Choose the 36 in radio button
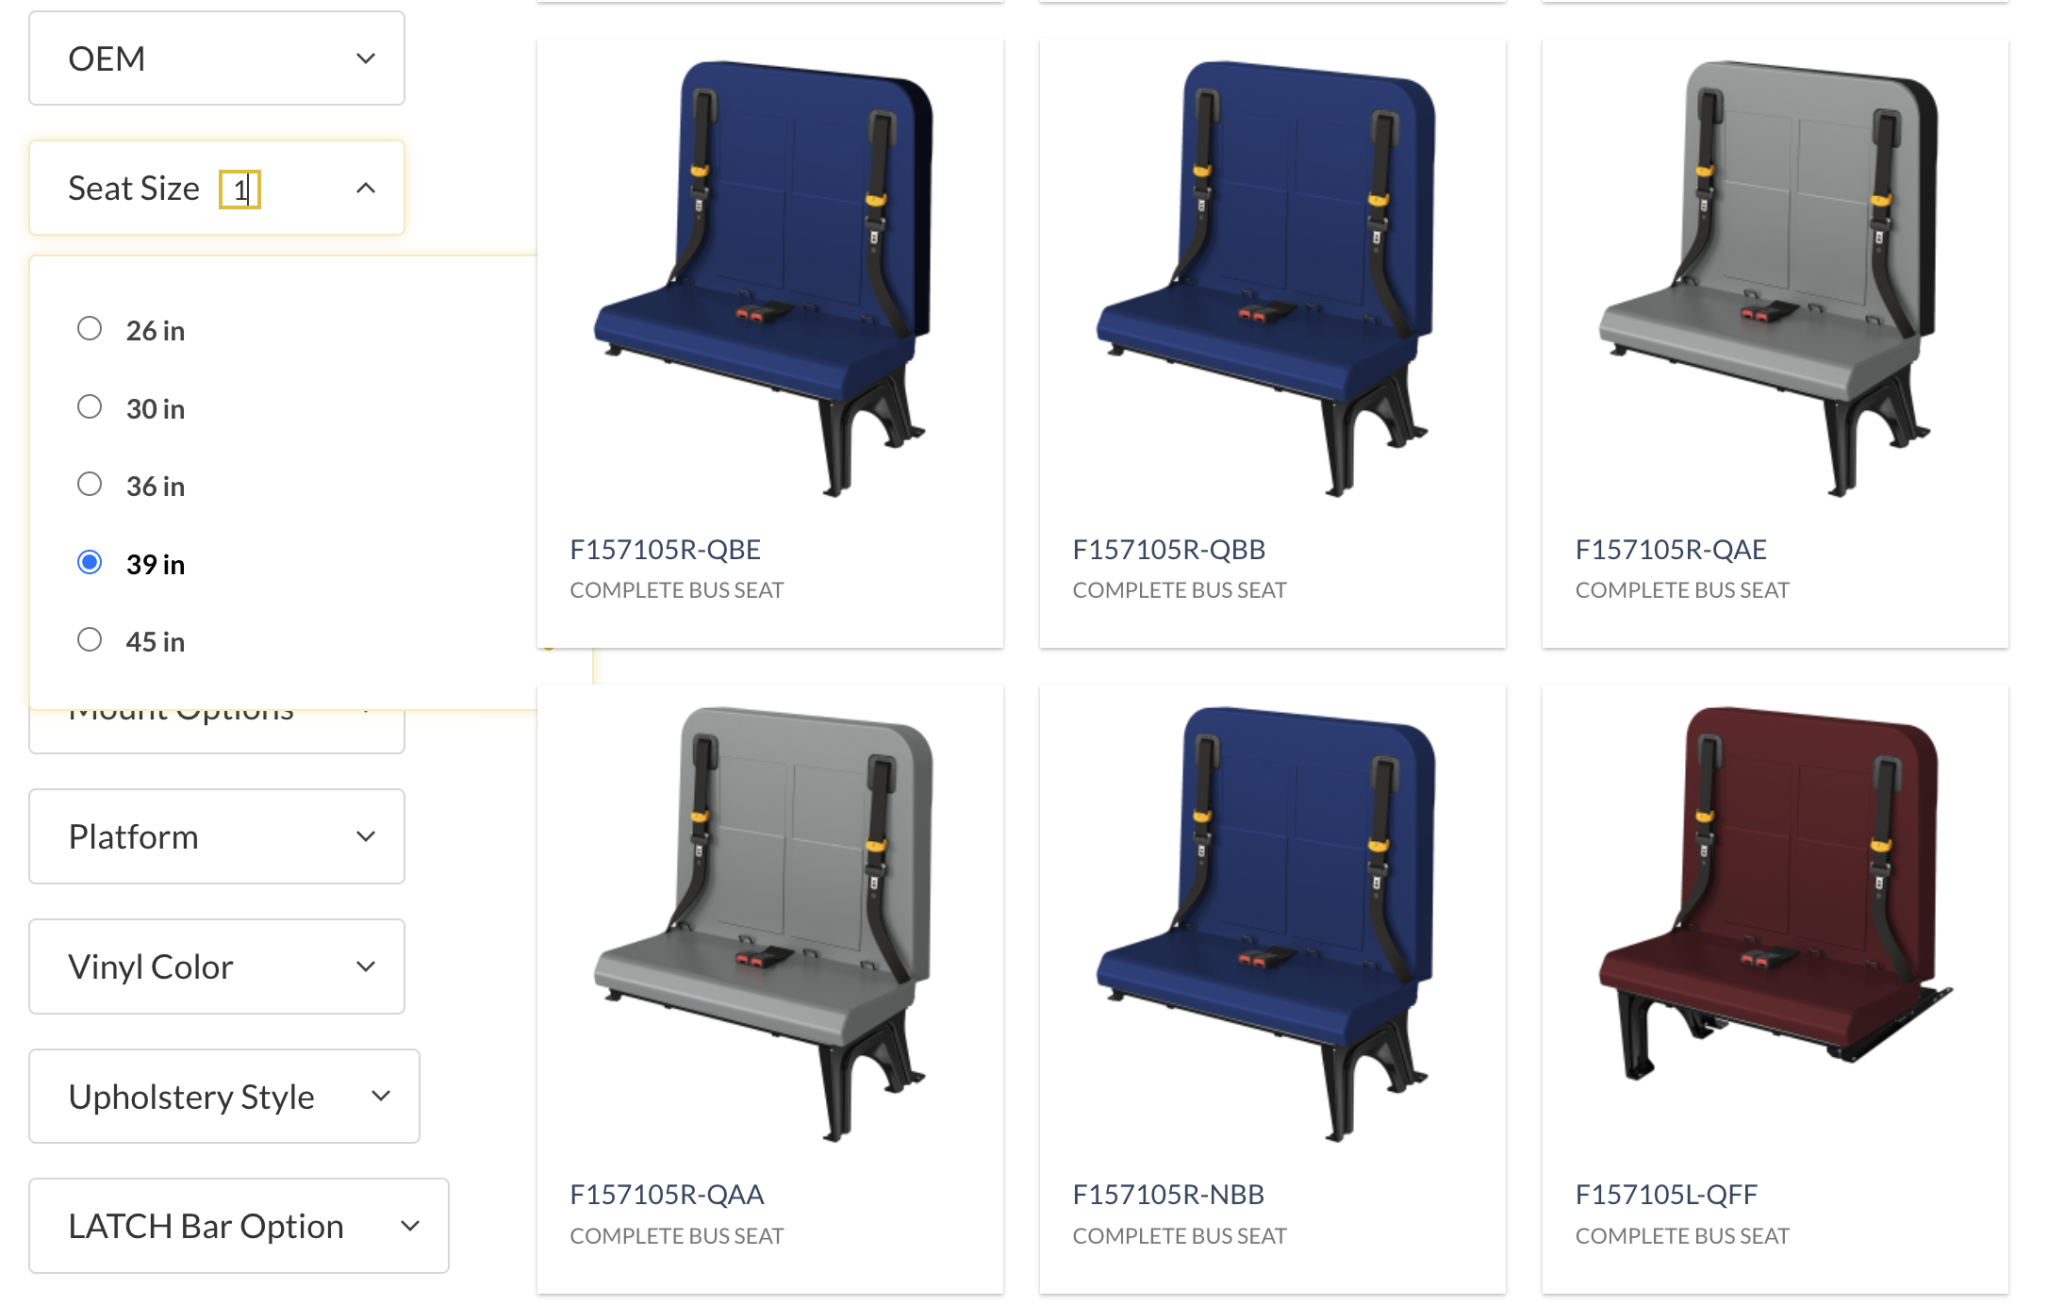2048x1305 pixels. (90, 485)
